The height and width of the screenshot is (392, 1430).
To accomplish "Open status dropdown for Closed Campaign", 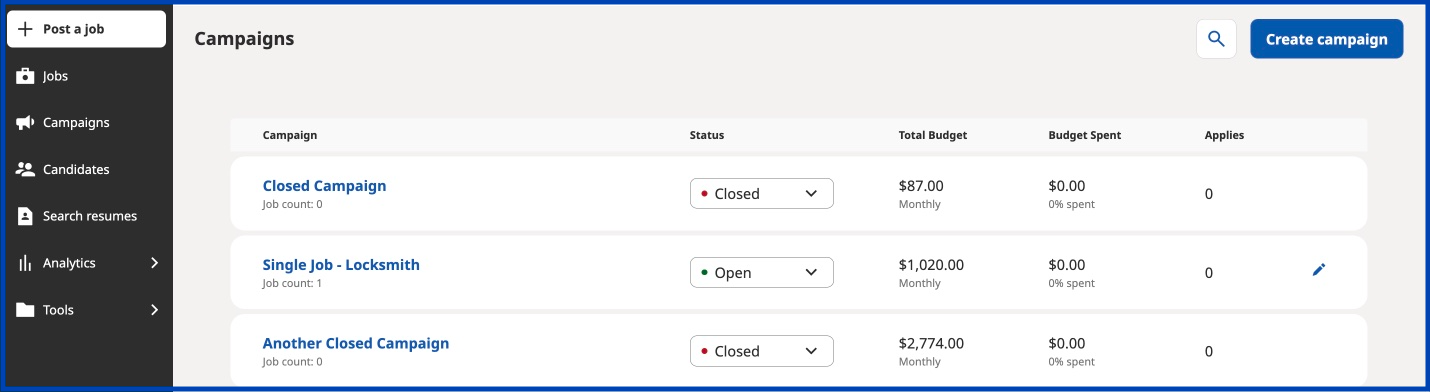I will [762, 194].
